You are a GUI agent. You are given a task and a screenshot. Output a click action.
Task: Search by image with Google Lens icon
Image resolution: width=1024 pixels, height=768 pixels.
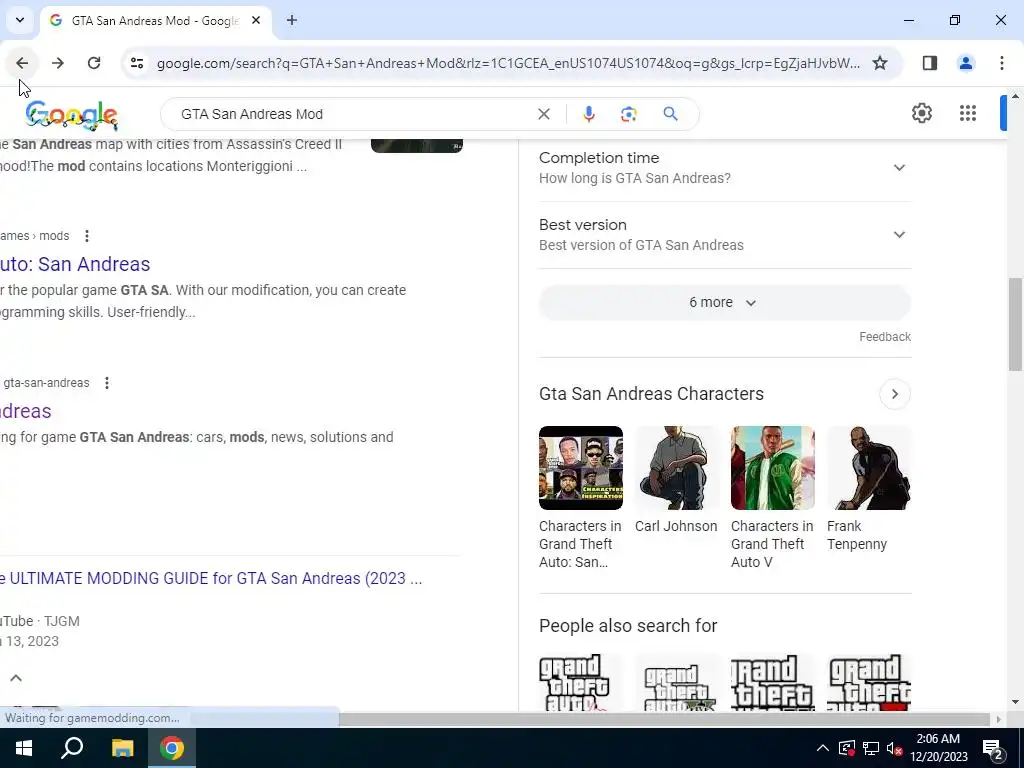click(628, 114)
